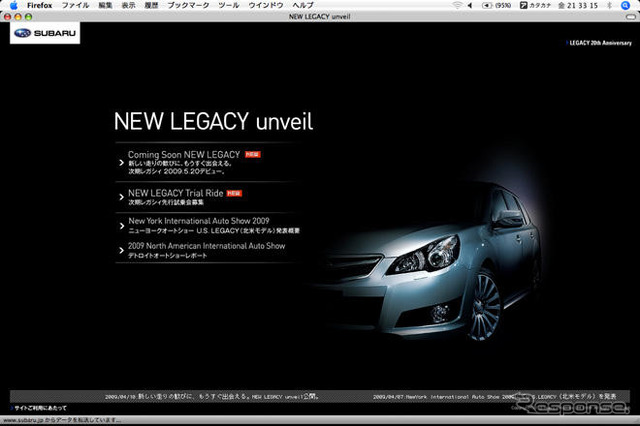Click the 2009/04/10 news ticker item
The width and height of the screenshot is (640, 426).
coord(212,396)
